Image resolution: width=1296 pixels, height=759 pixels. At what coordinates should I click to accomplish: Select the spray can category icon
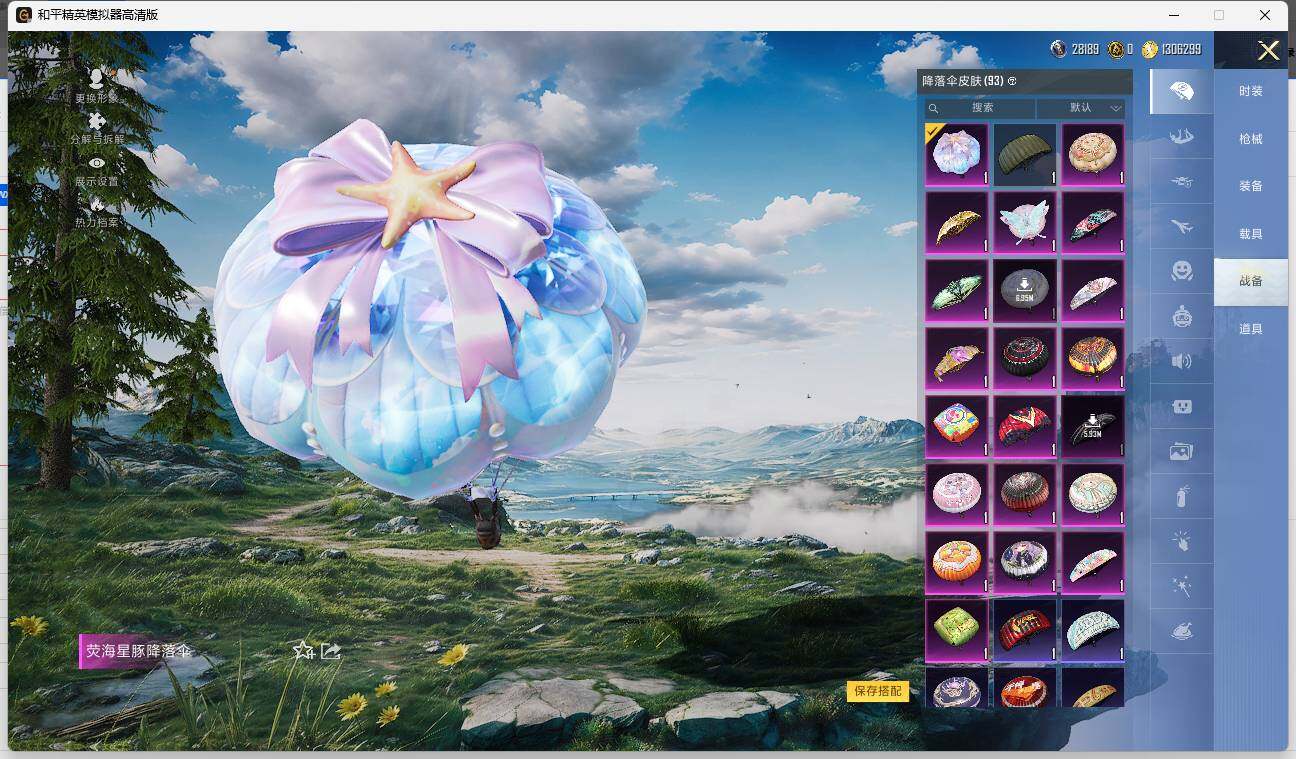(1181, 496)
